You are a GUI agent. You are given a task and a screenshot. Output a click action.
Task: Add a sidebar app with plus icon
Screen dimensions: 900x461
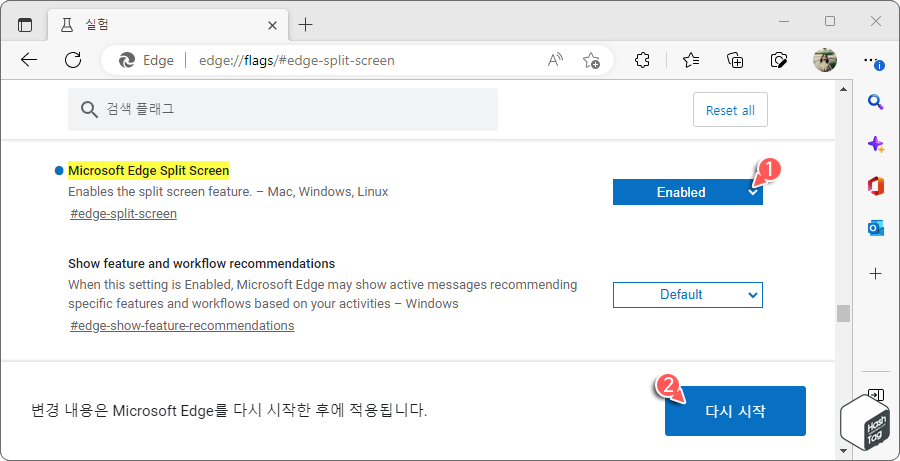(x=875, y=274)
